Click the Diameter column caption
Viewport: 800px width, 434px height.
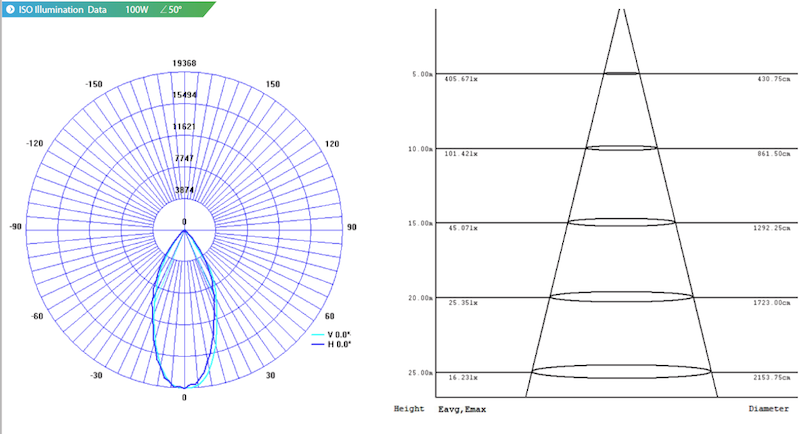pyautogui.click(x=769, y=409)
